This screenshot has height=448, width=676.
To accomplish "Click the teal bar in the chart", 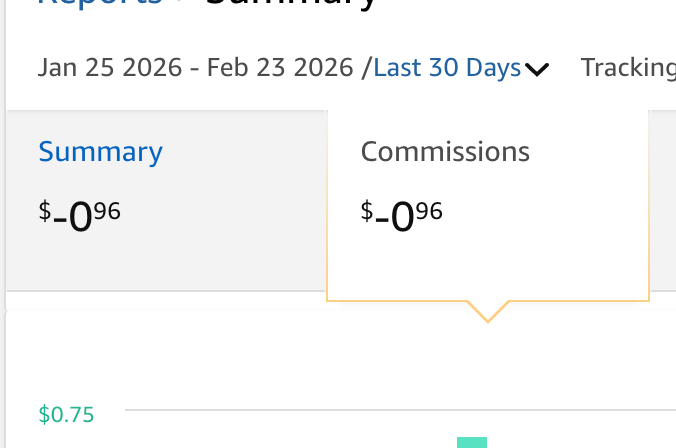I will [472, 442].
